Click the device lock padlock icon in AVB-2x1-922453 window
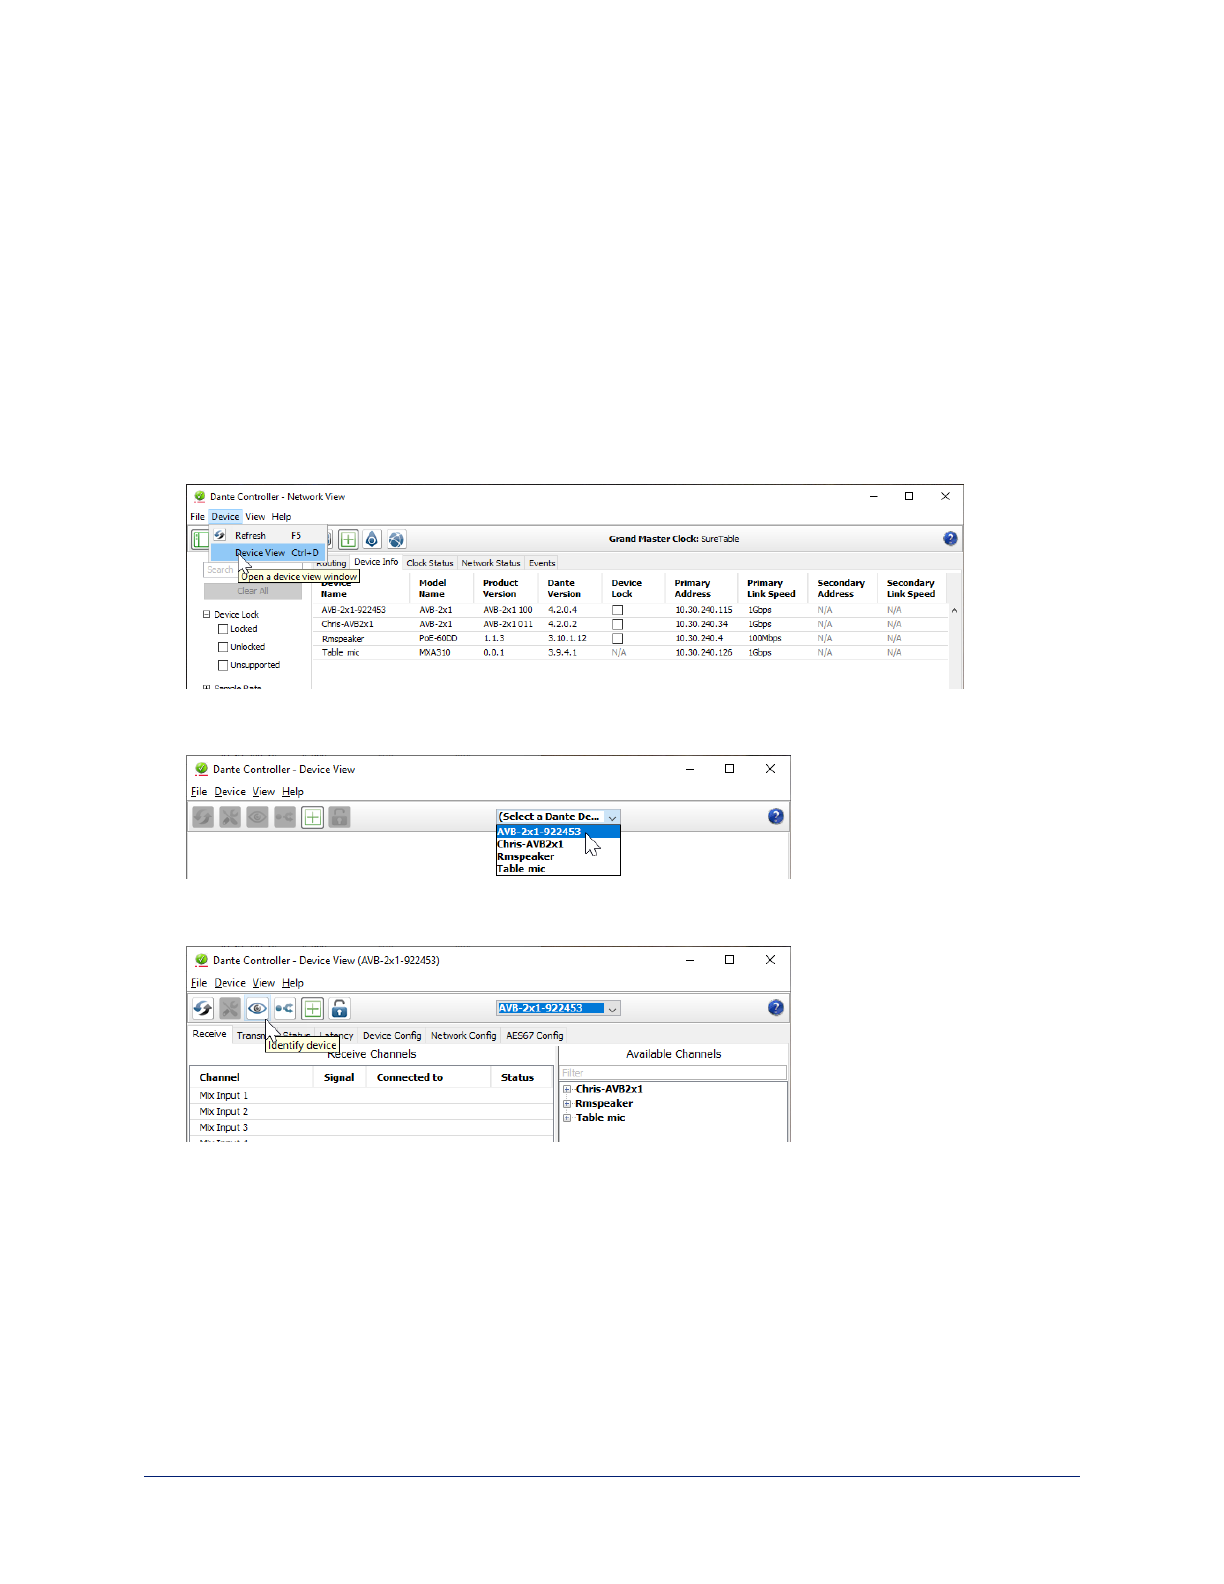The height and width of the screenshot is (1584, 1224). click(x=340, y=1008)
